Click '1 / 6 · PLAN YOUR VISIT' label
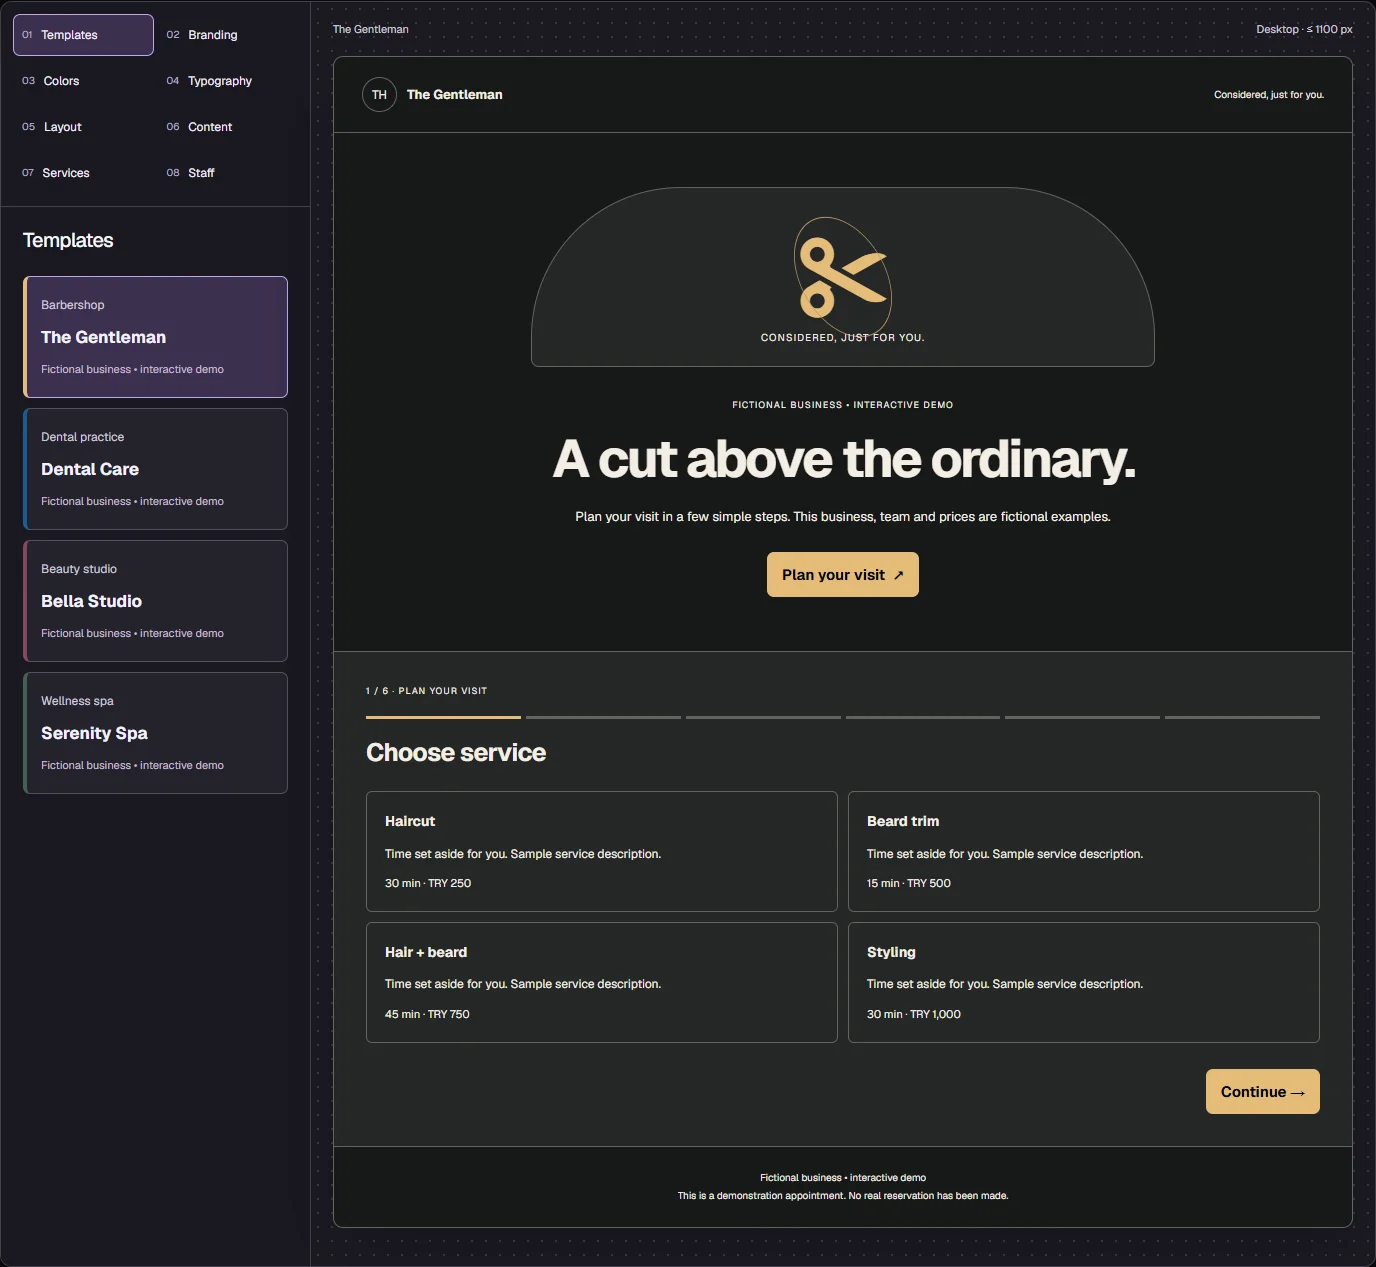Viewport: 1376px width, 1267px height. click(x=427, y=691)
